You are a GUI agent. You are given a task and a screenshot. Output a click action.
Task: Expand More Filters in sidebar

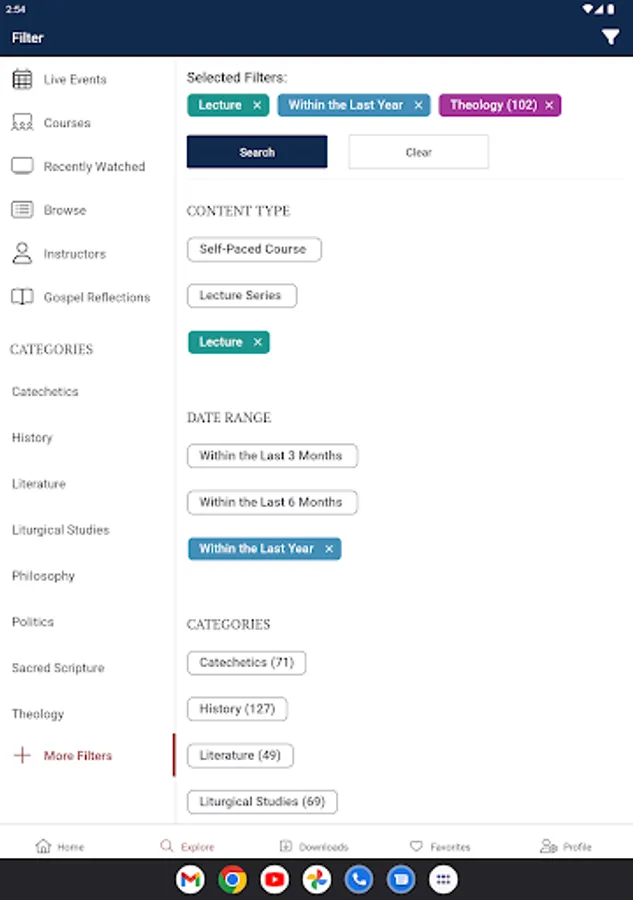coord(77,756)
